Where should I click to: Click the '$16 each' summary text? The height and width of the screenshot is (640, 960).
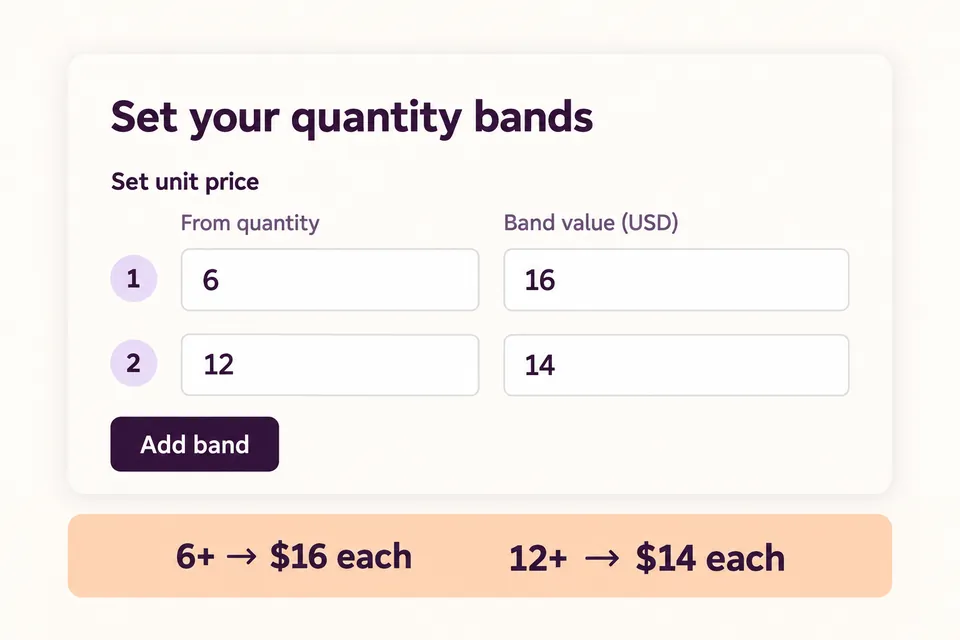[x=341, y=556]
